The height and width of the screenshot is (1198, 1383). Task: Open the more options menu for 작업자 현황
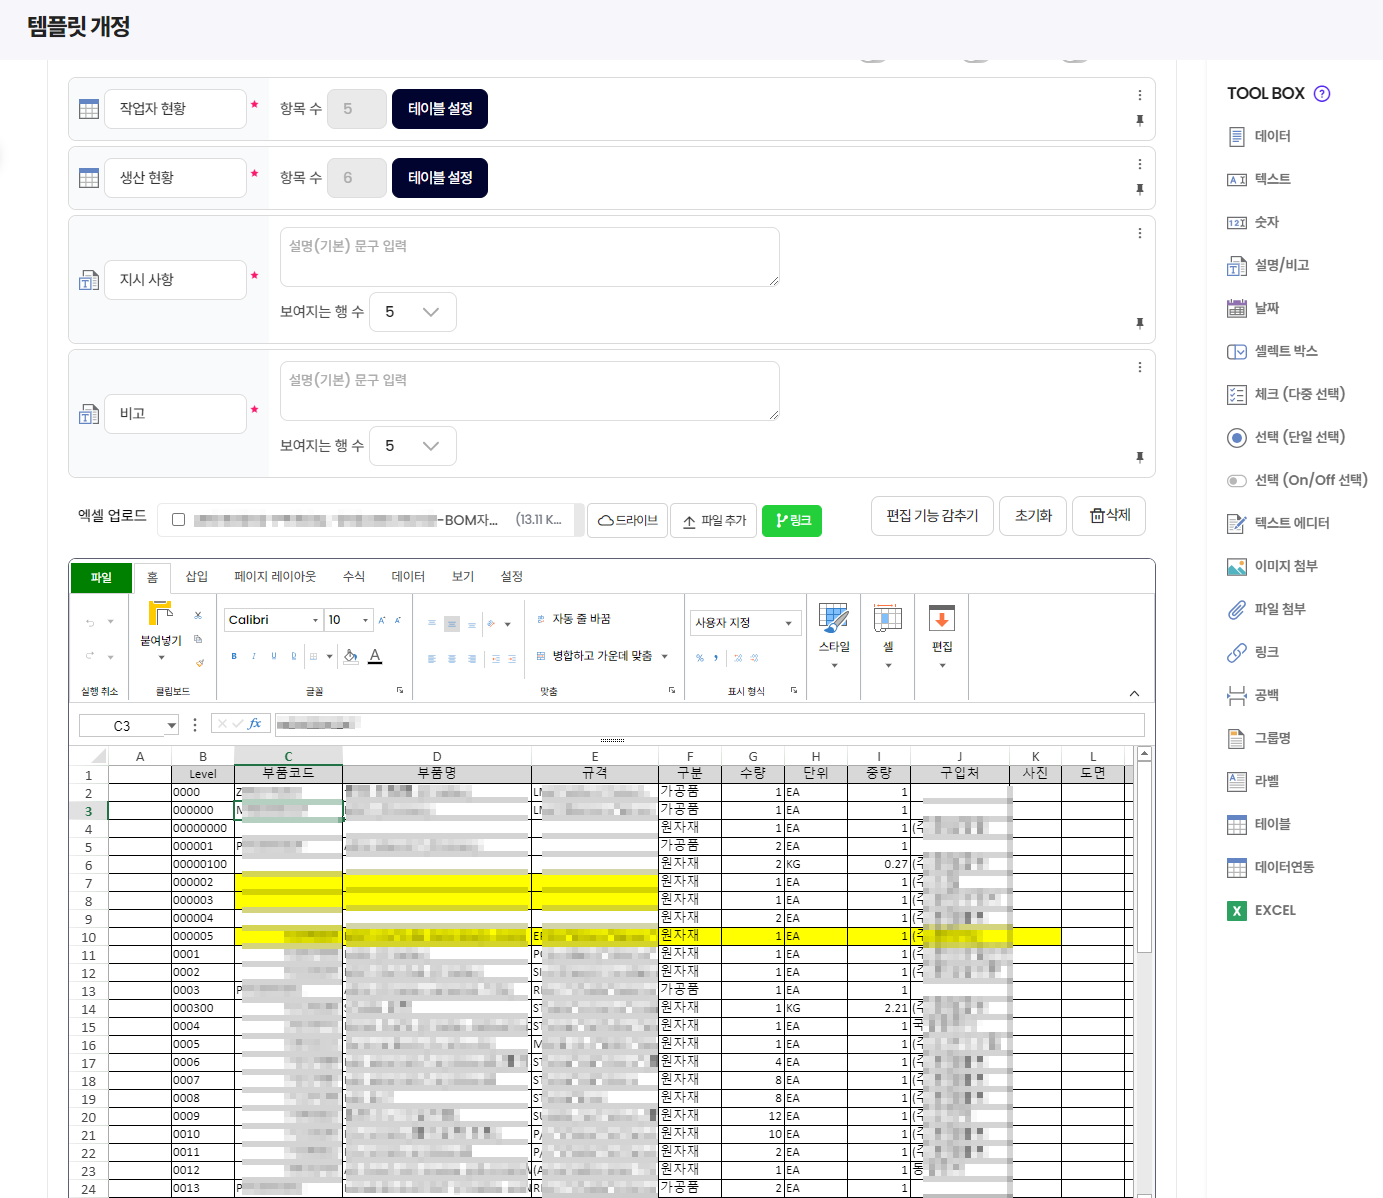point(1139,95)
